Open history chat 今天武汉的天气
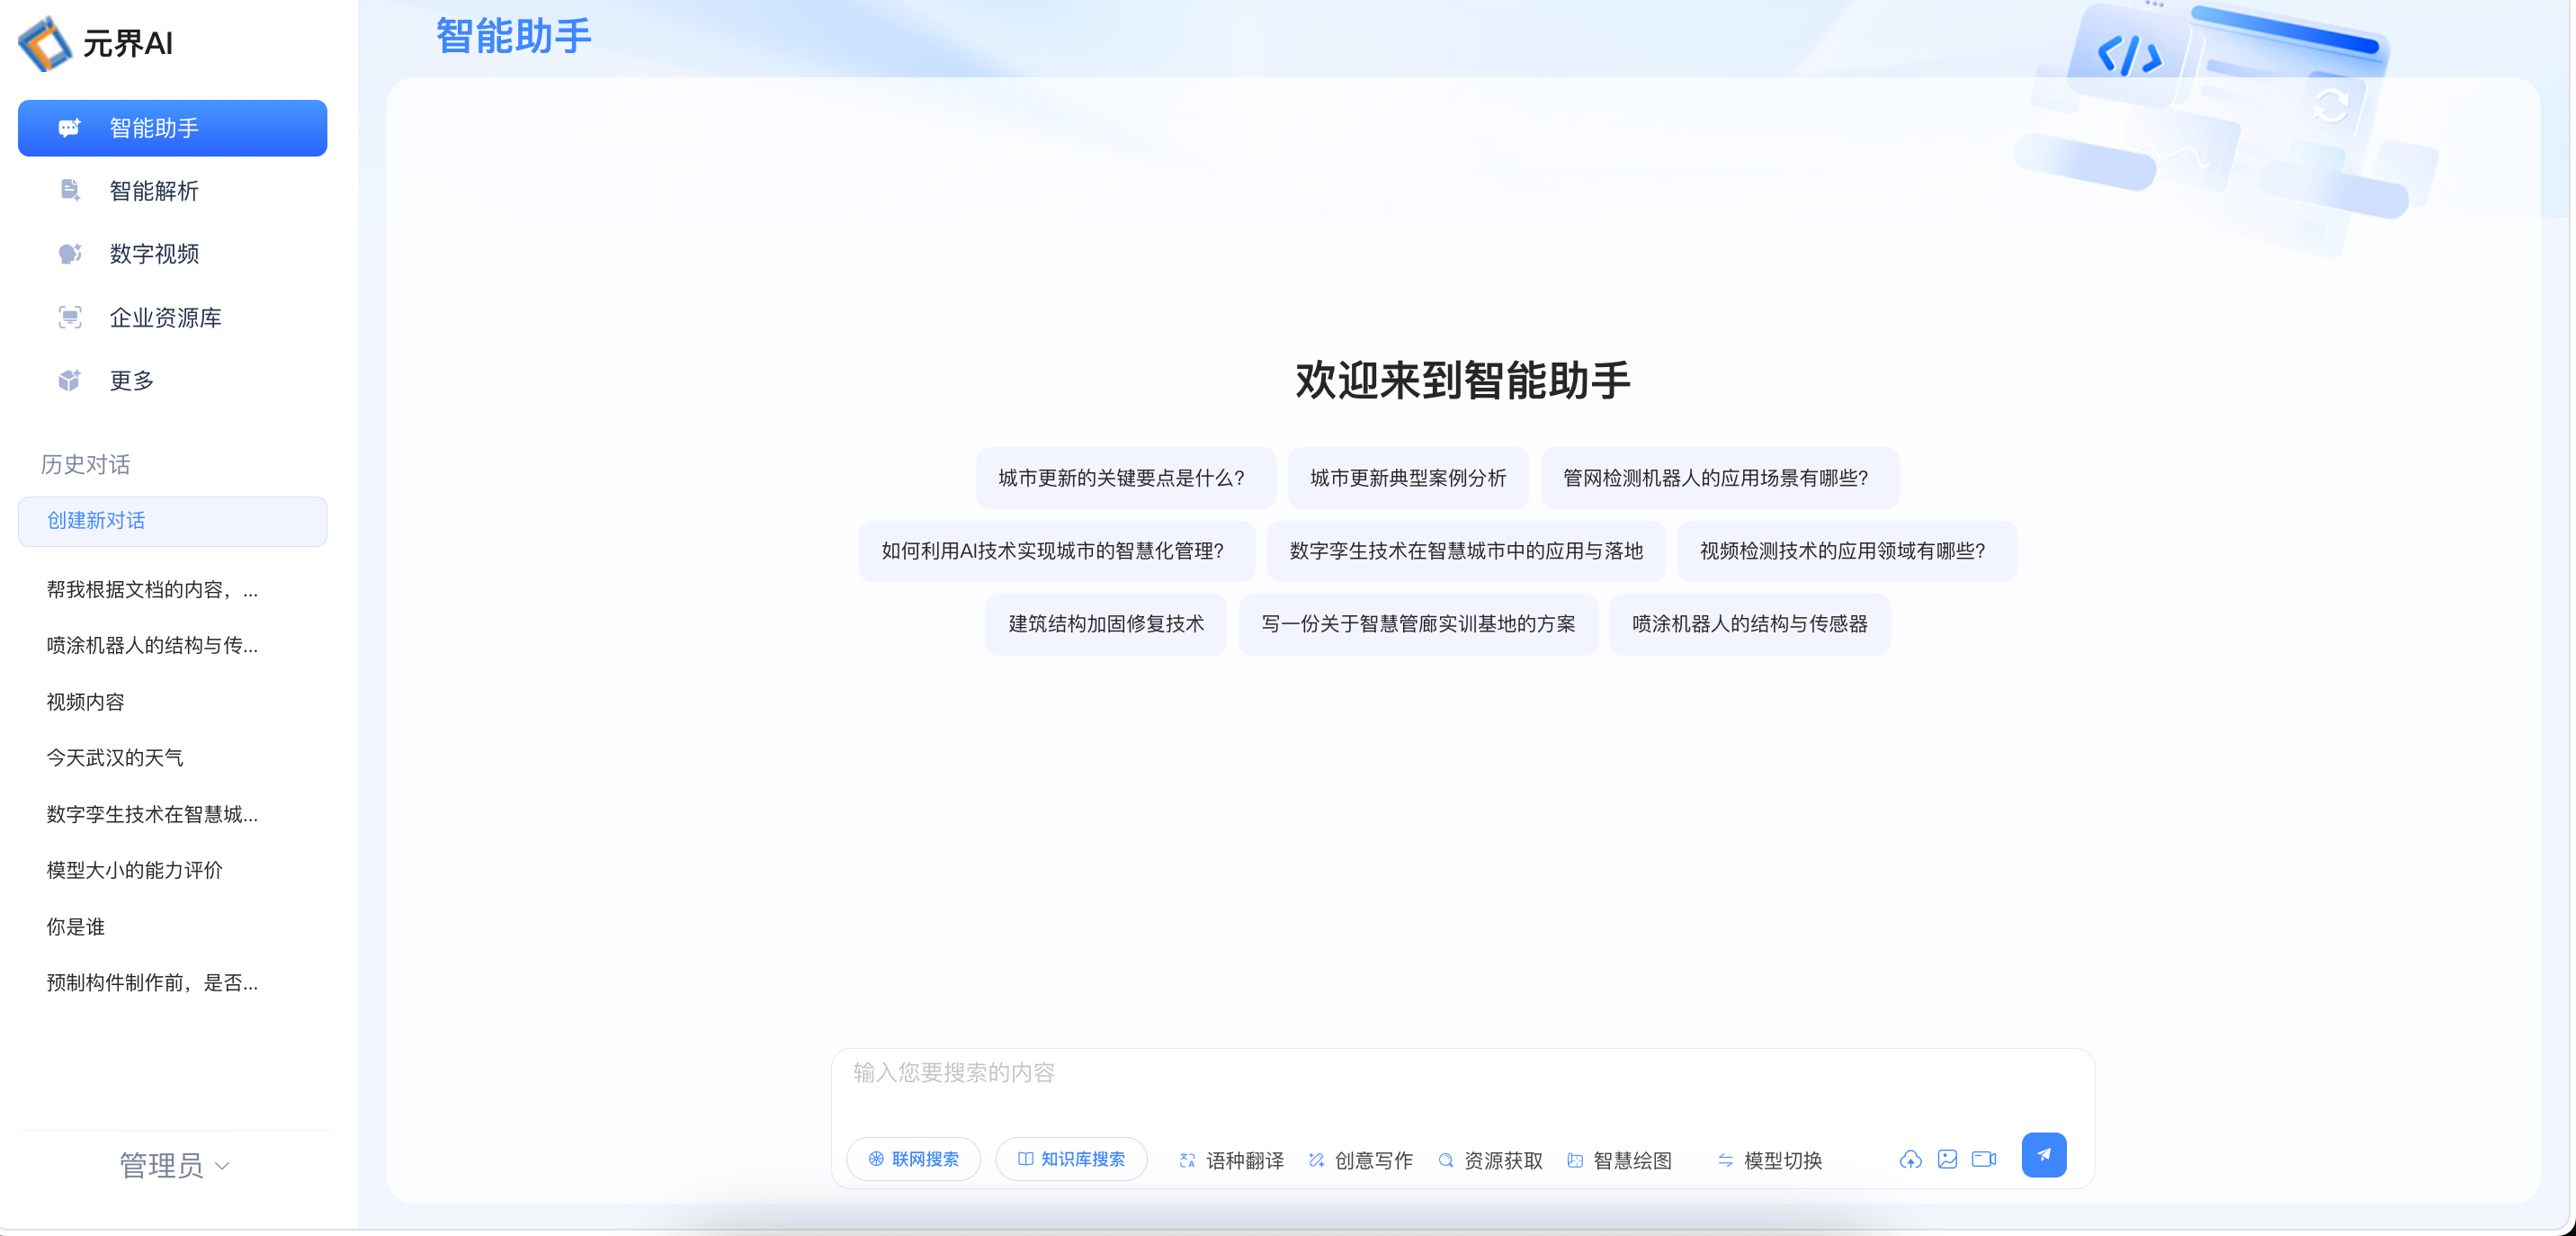The height and width of the screenshot is (1236, 2576). click(114, 758)
